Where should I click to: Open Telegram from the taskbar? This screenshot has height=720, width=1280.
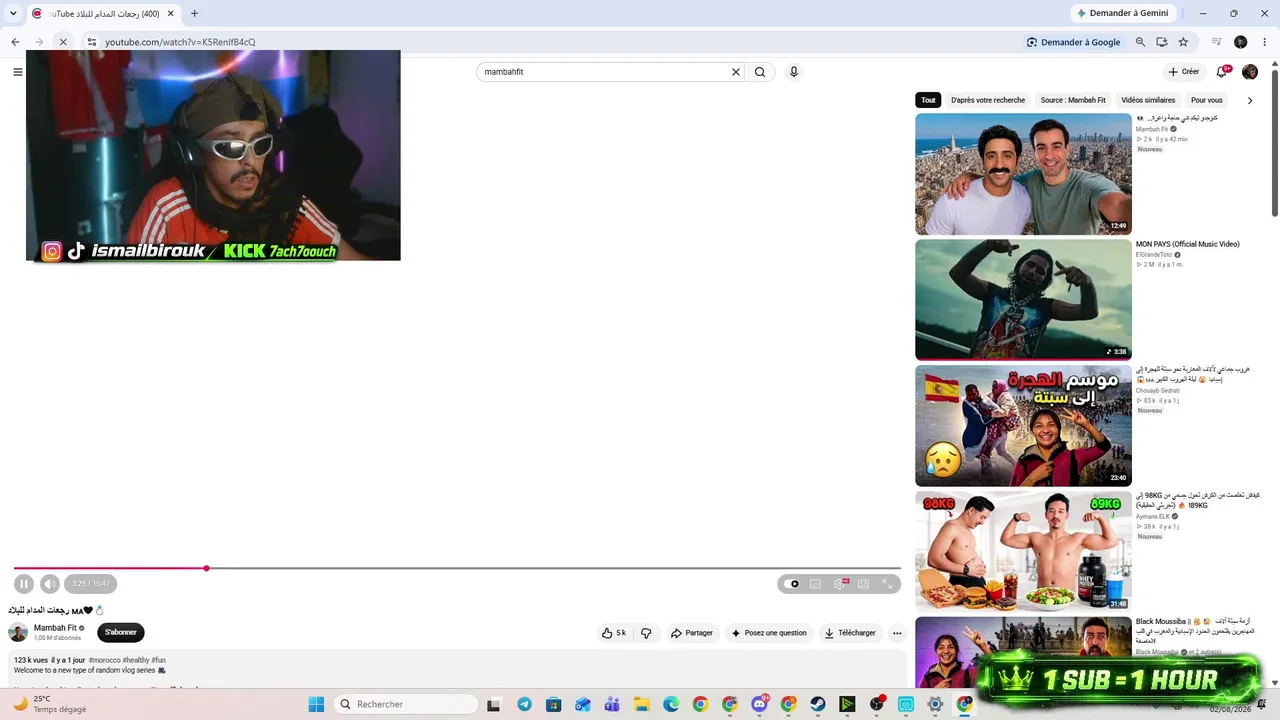pyautogui.click(x=524, y=704)
